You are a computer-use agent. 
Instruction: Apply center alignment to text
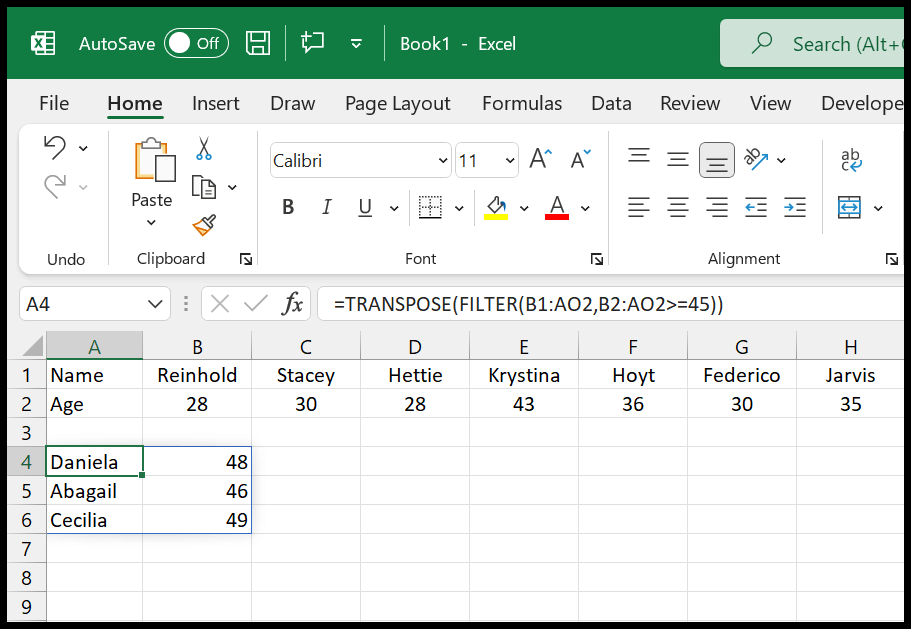click(677, 207)
